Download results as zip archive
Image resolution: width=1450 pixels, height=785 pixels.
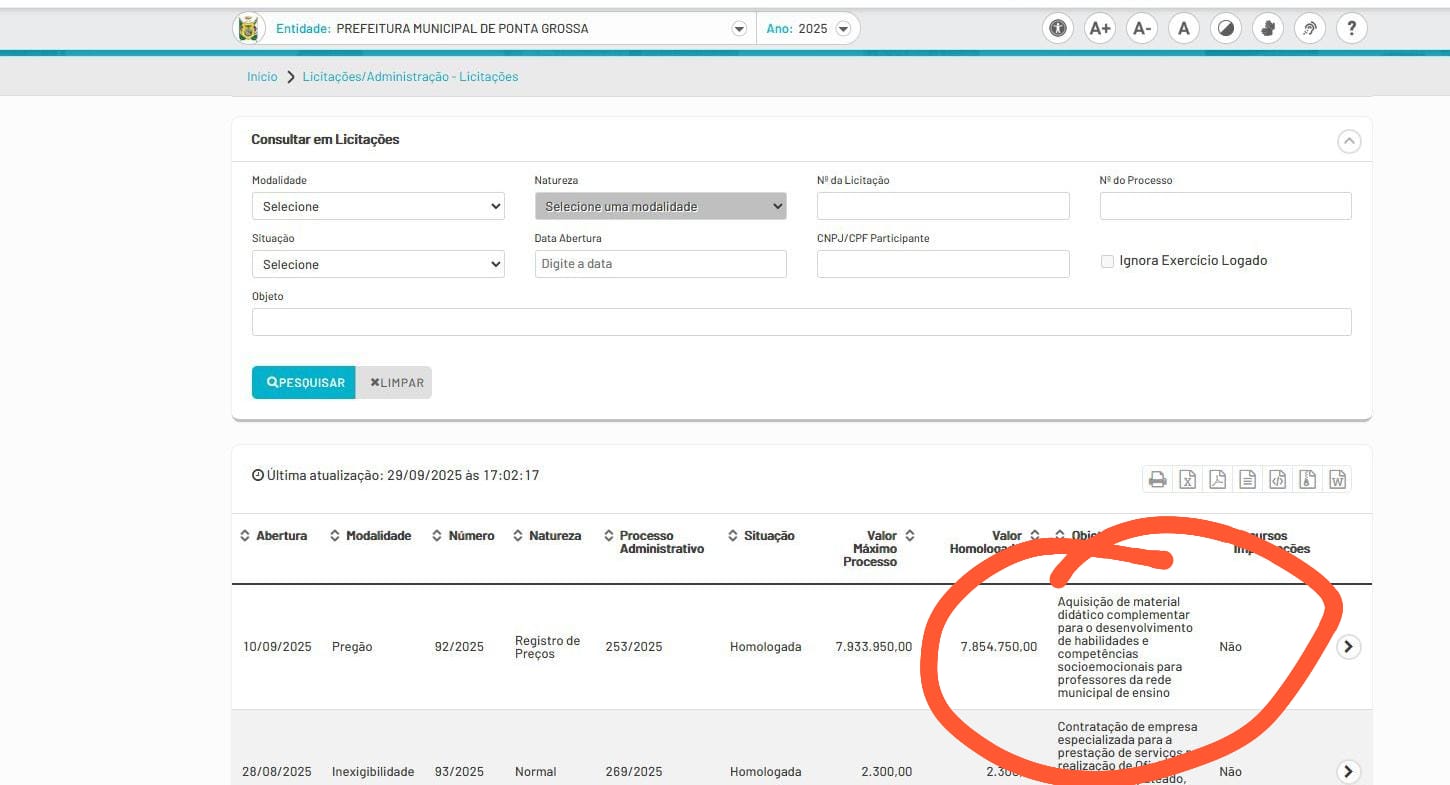pyautogui.click(x=1307, y=479)
